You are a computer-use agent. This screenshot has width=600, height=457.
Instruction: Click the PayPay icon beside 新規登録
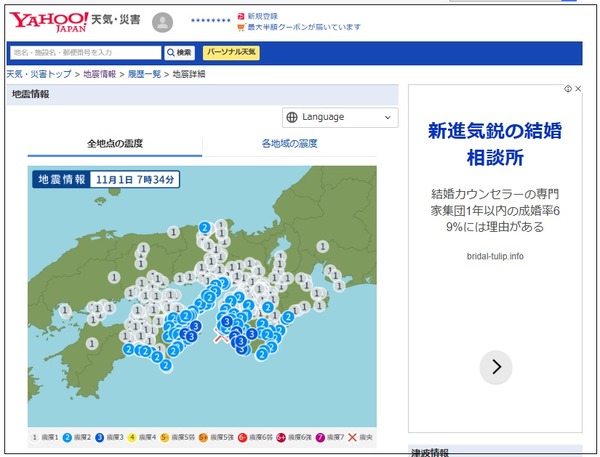[241, 16]
